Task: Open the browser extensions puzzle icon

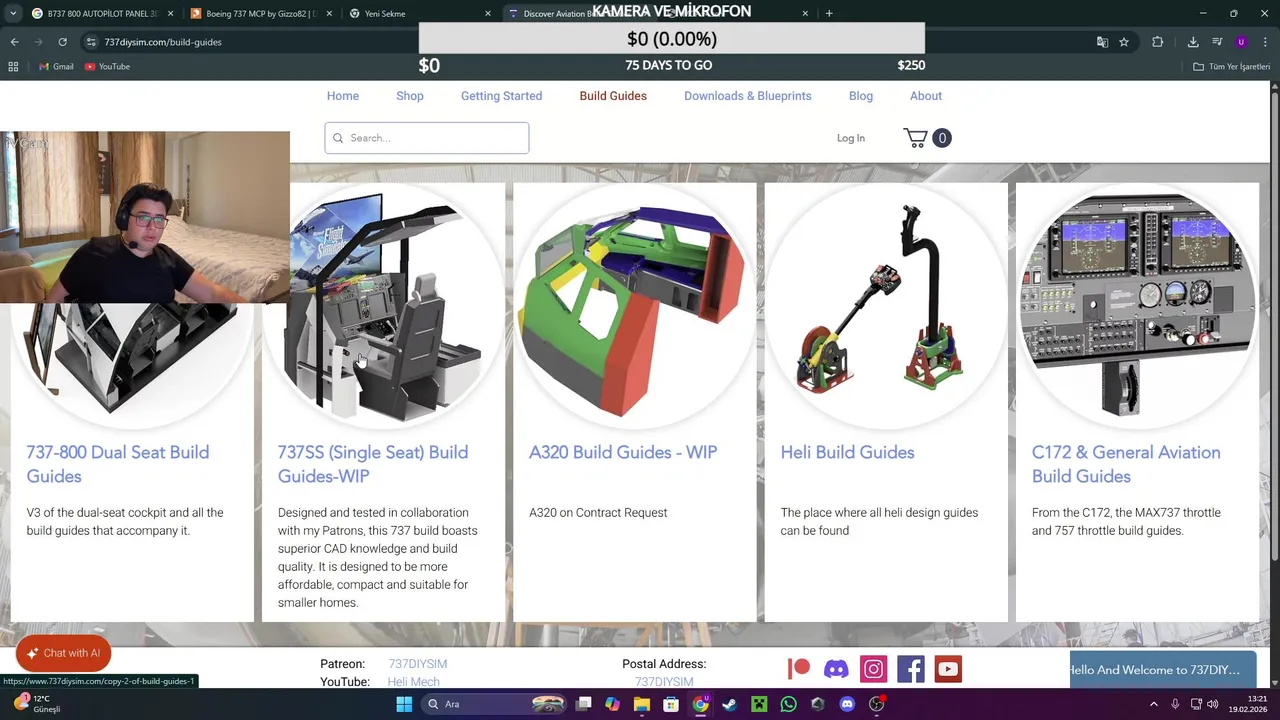Action: tap(1158, 42)
